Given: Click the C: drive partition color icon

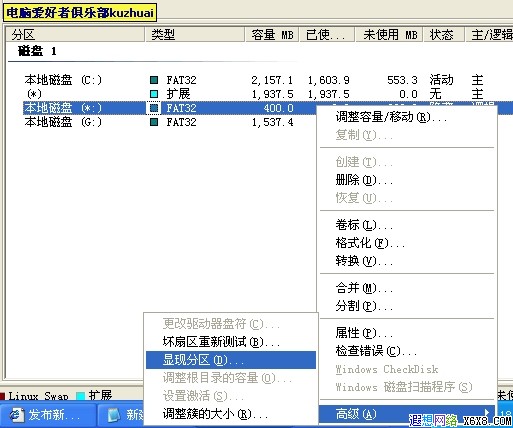Looking at the screenshot, I should tap(154, 80).
